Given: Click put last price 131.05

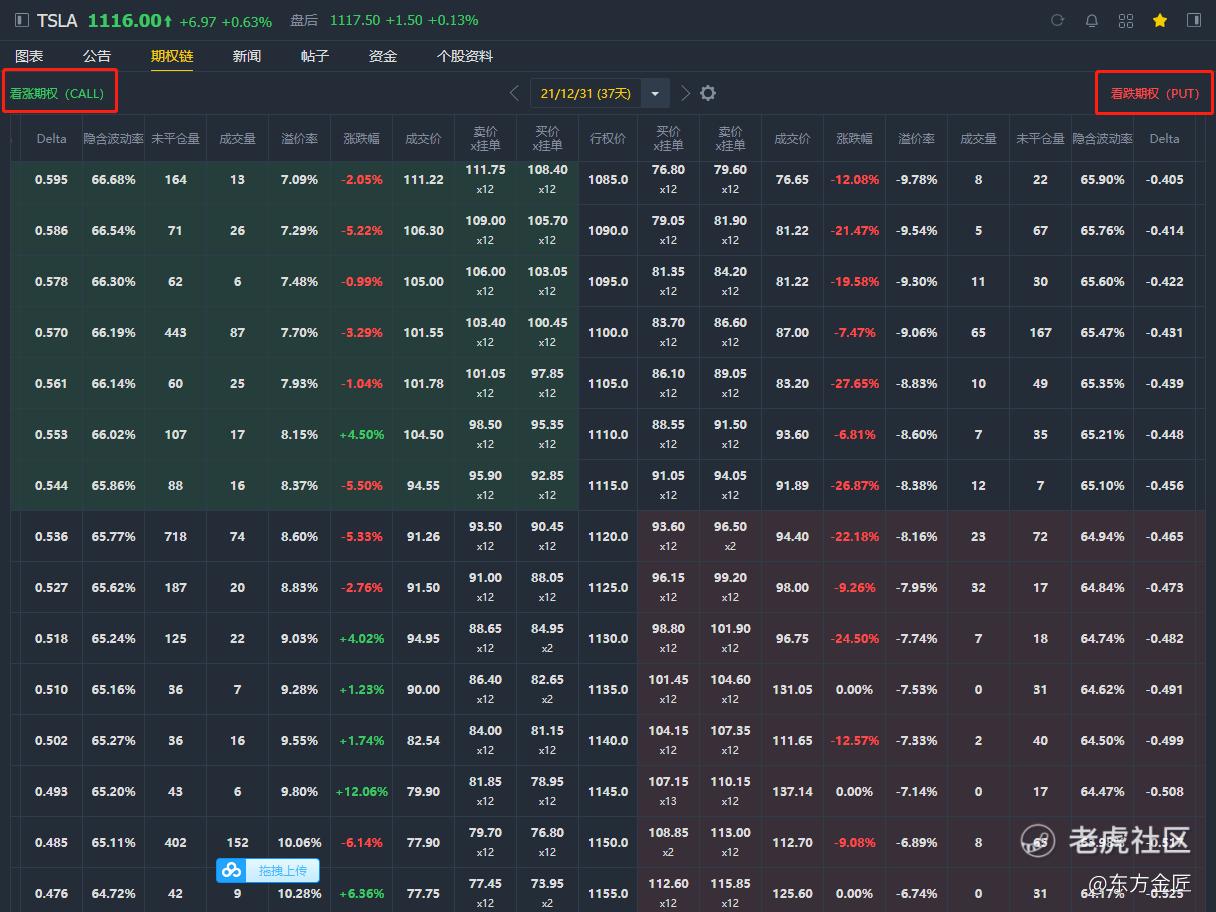Looking at the screenshot, I should [x=792, y=690].
